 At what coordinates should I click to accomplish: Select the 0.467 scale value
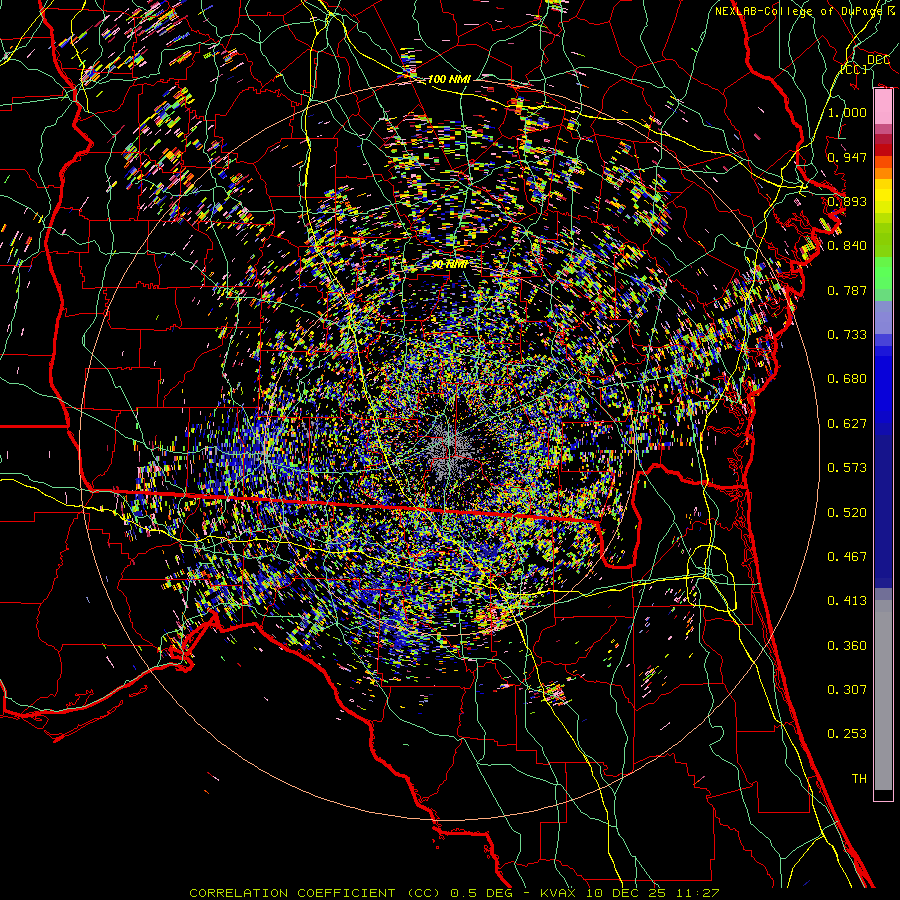pos(847,557)
